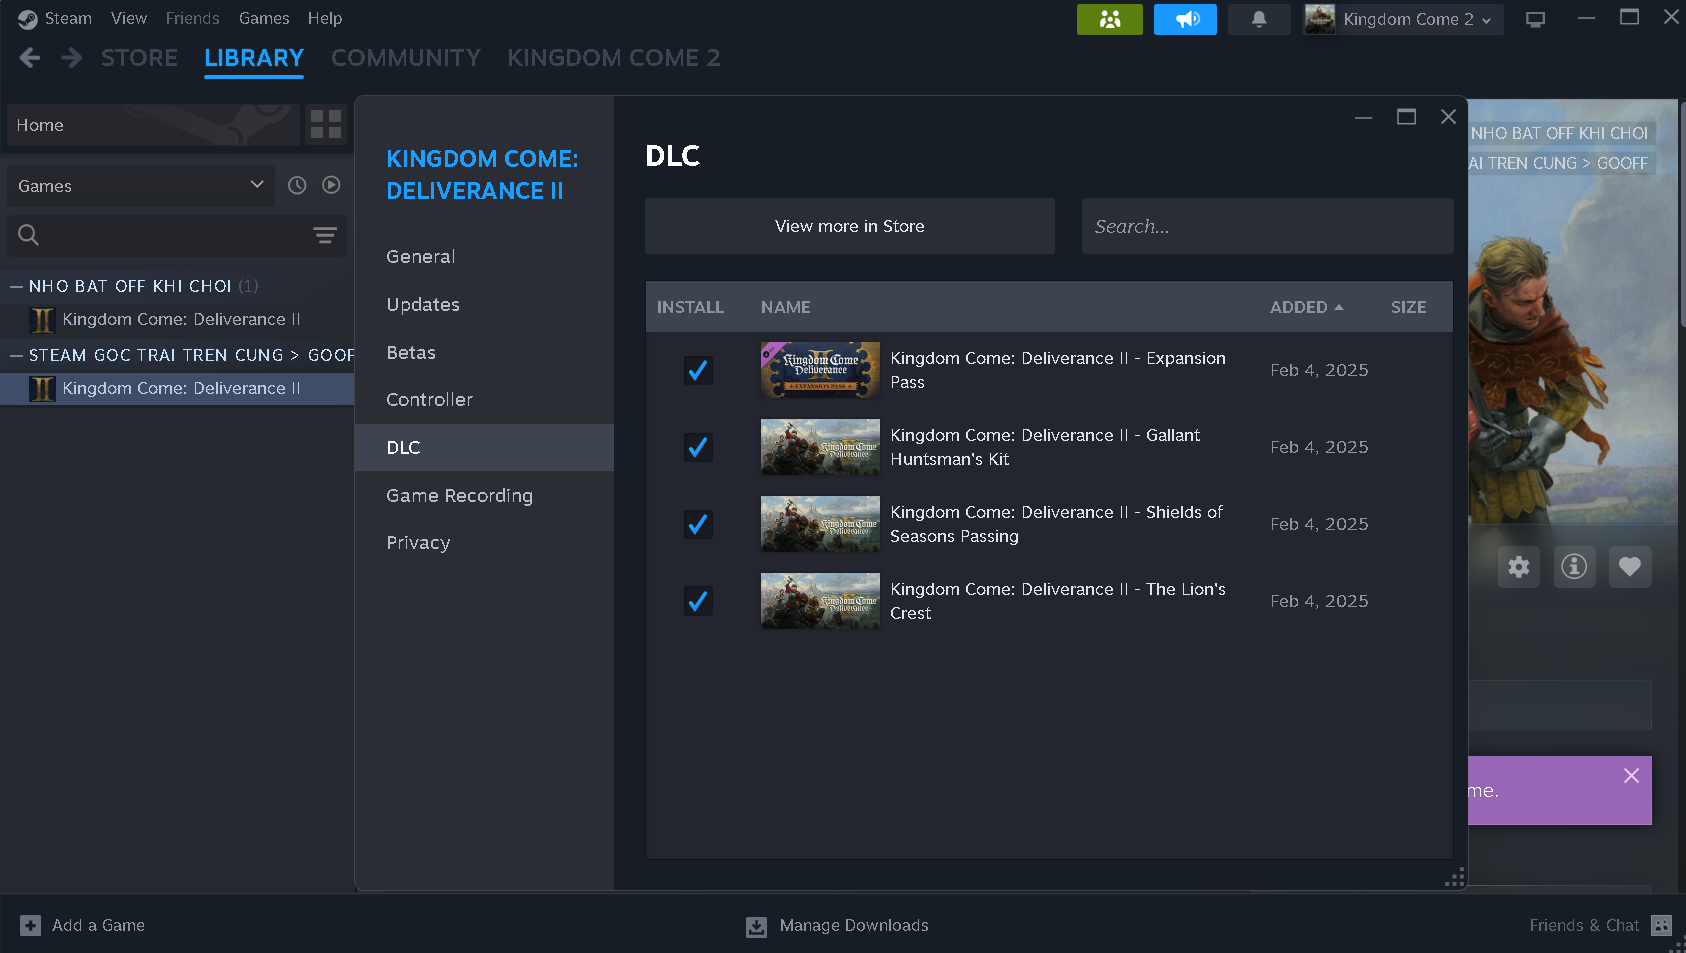This screenshot has width=1686, height=953.
Task: Click the Manage Downloads icon
Action: point(757,927)
